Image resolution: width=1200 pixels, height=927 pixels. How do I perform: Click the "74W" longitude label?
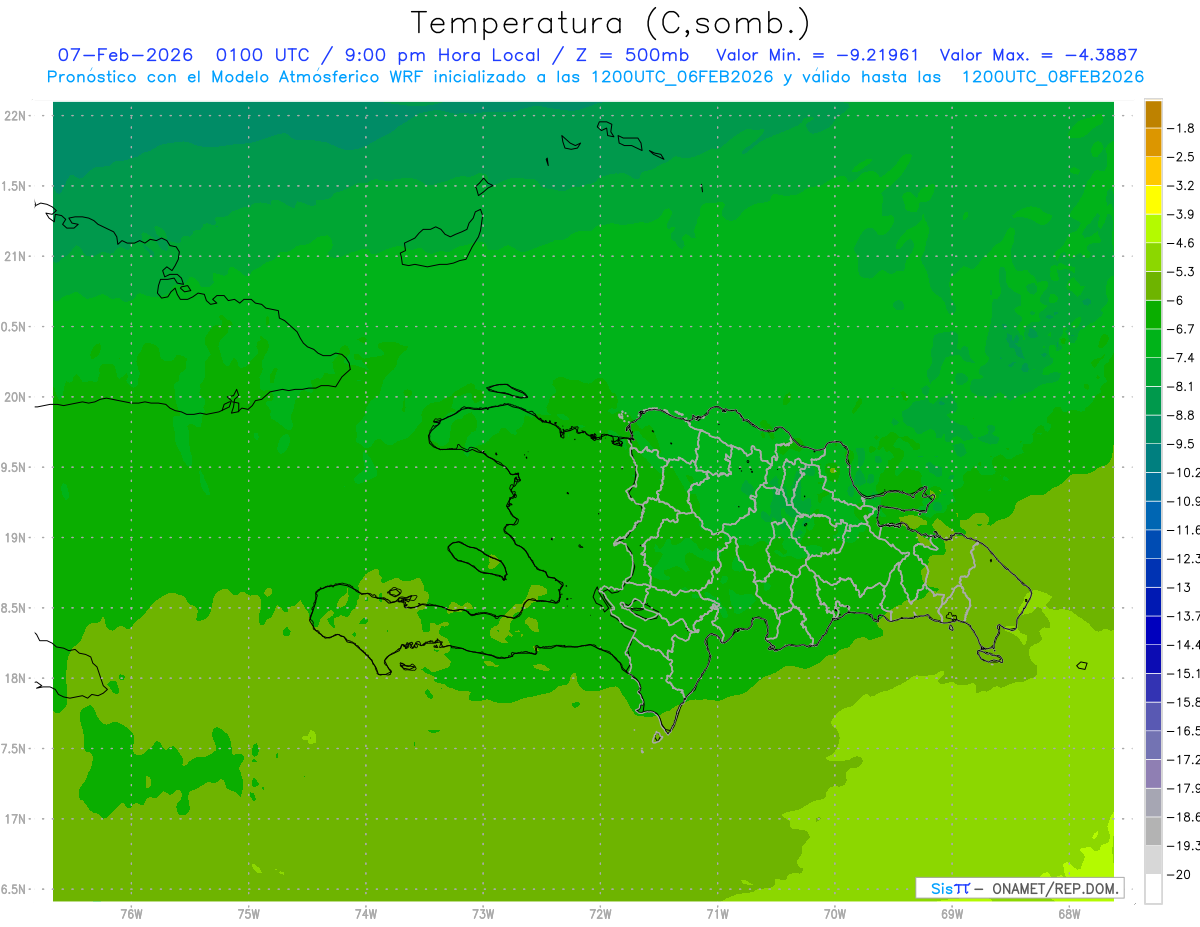366,913
